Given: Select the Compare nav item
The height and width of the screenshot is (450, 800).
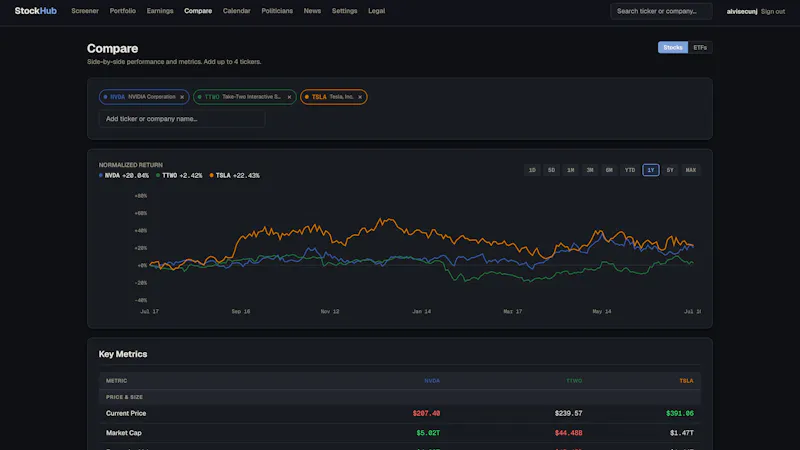Looking at the screenshot, I should (198, 11).
